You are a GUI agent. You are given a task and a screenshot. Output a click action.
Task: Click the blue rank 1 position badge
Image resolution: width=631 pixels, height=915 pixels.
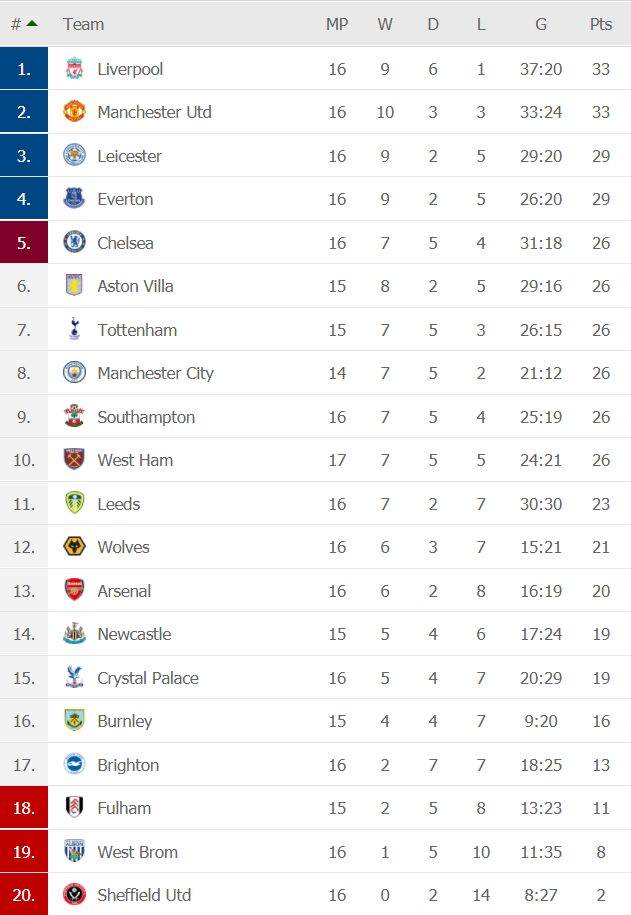click(24, 69)
